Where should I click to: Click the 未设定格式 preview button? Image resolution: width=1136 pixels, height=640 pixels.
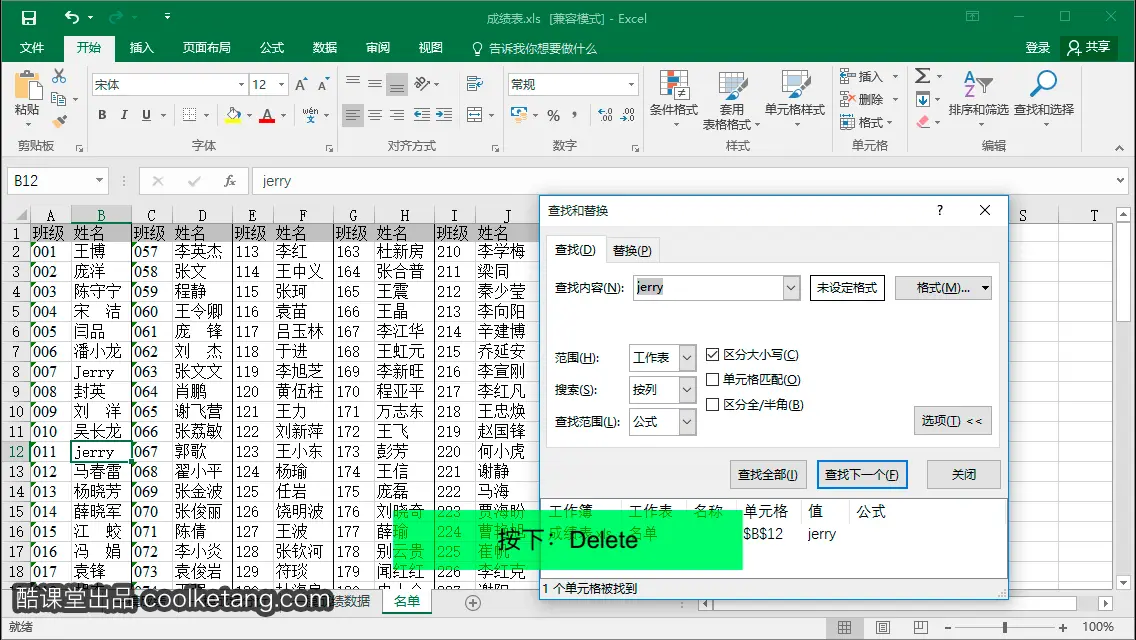[847, 288]
